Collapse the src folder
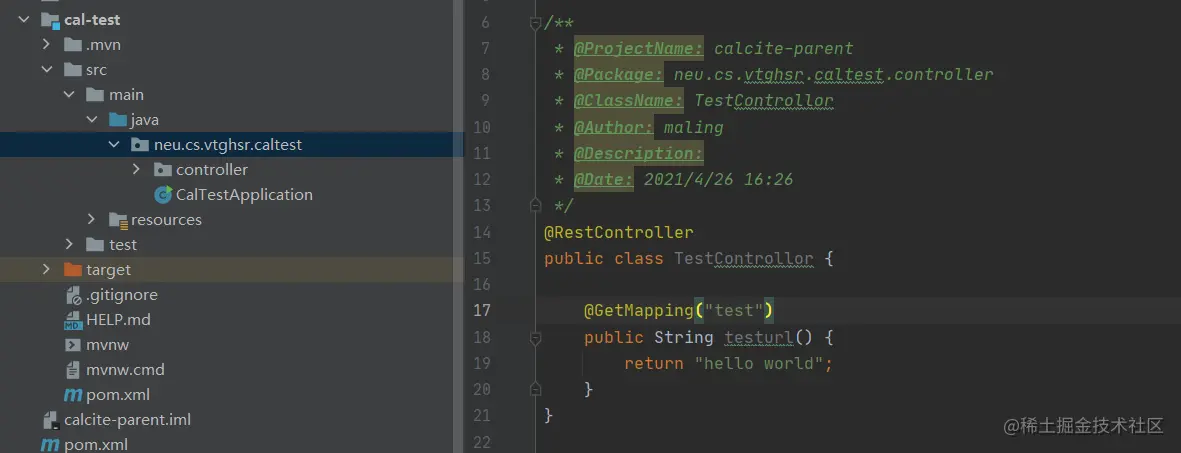Screen dimensions: 1181x453 click(x=47, y=69)
